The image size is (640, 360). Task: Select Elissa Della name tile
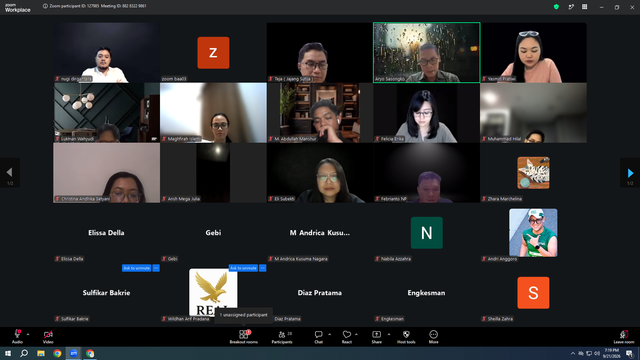[x=107, y=233]
